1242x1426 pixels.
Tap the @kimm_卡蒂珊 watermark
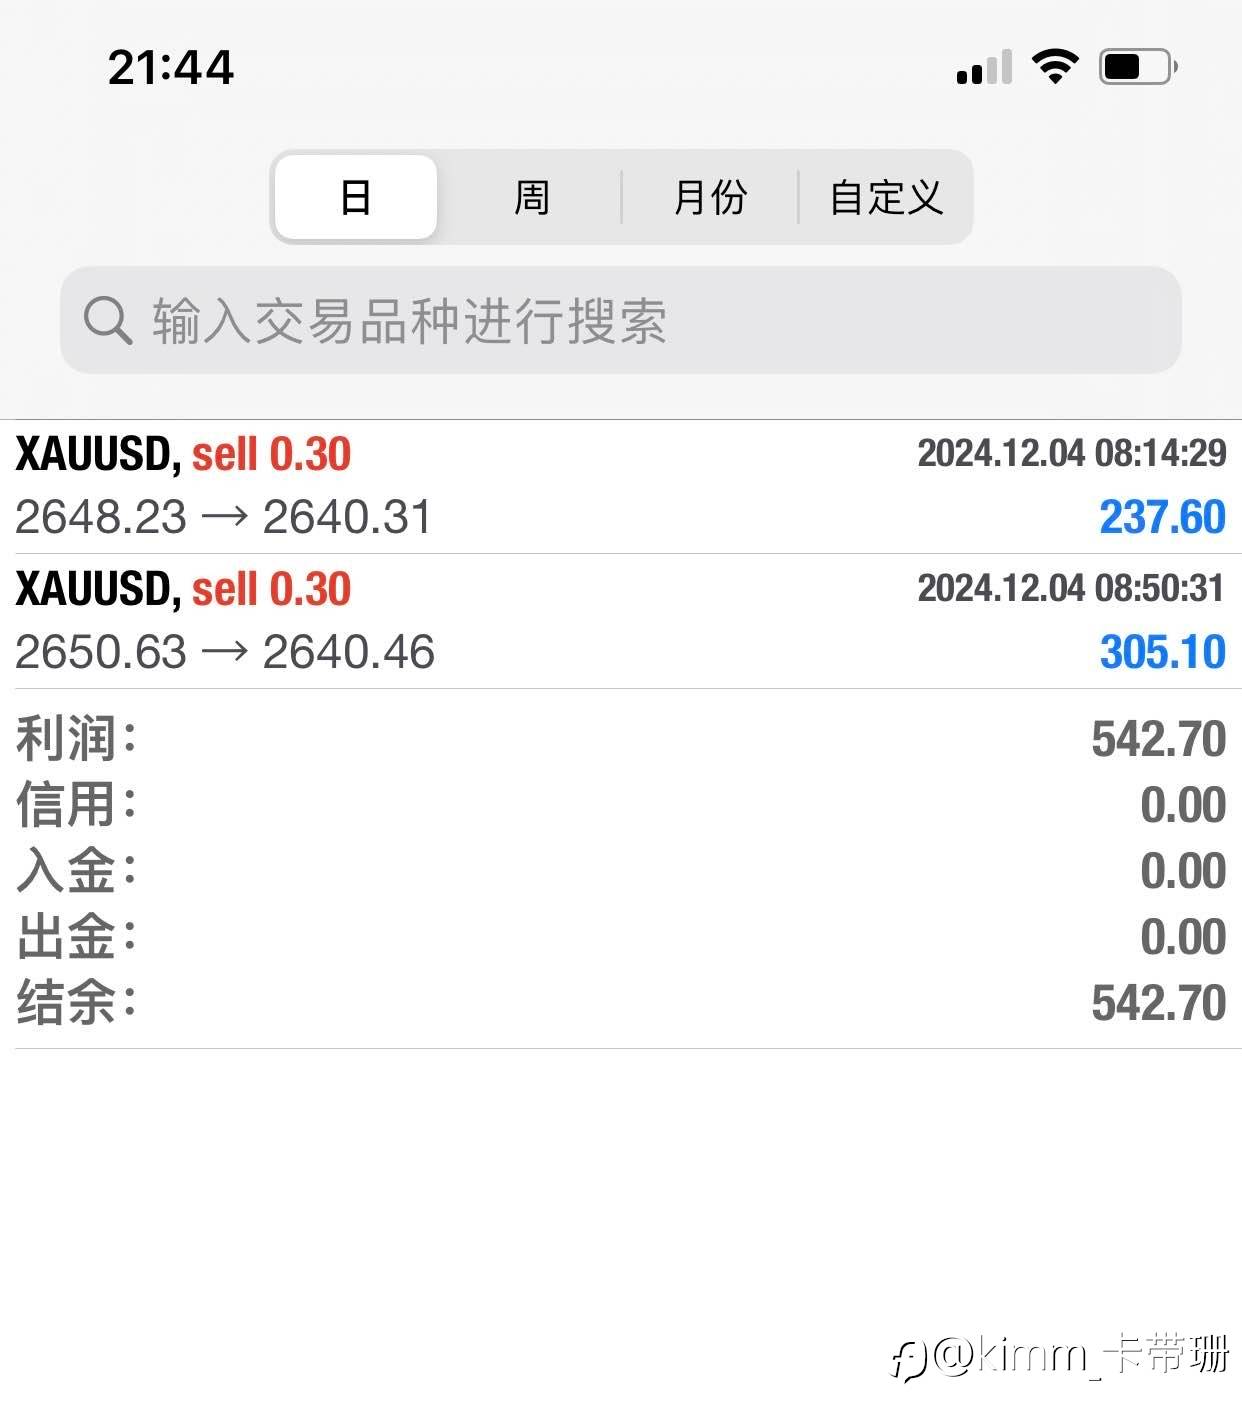point(1062,1357)
